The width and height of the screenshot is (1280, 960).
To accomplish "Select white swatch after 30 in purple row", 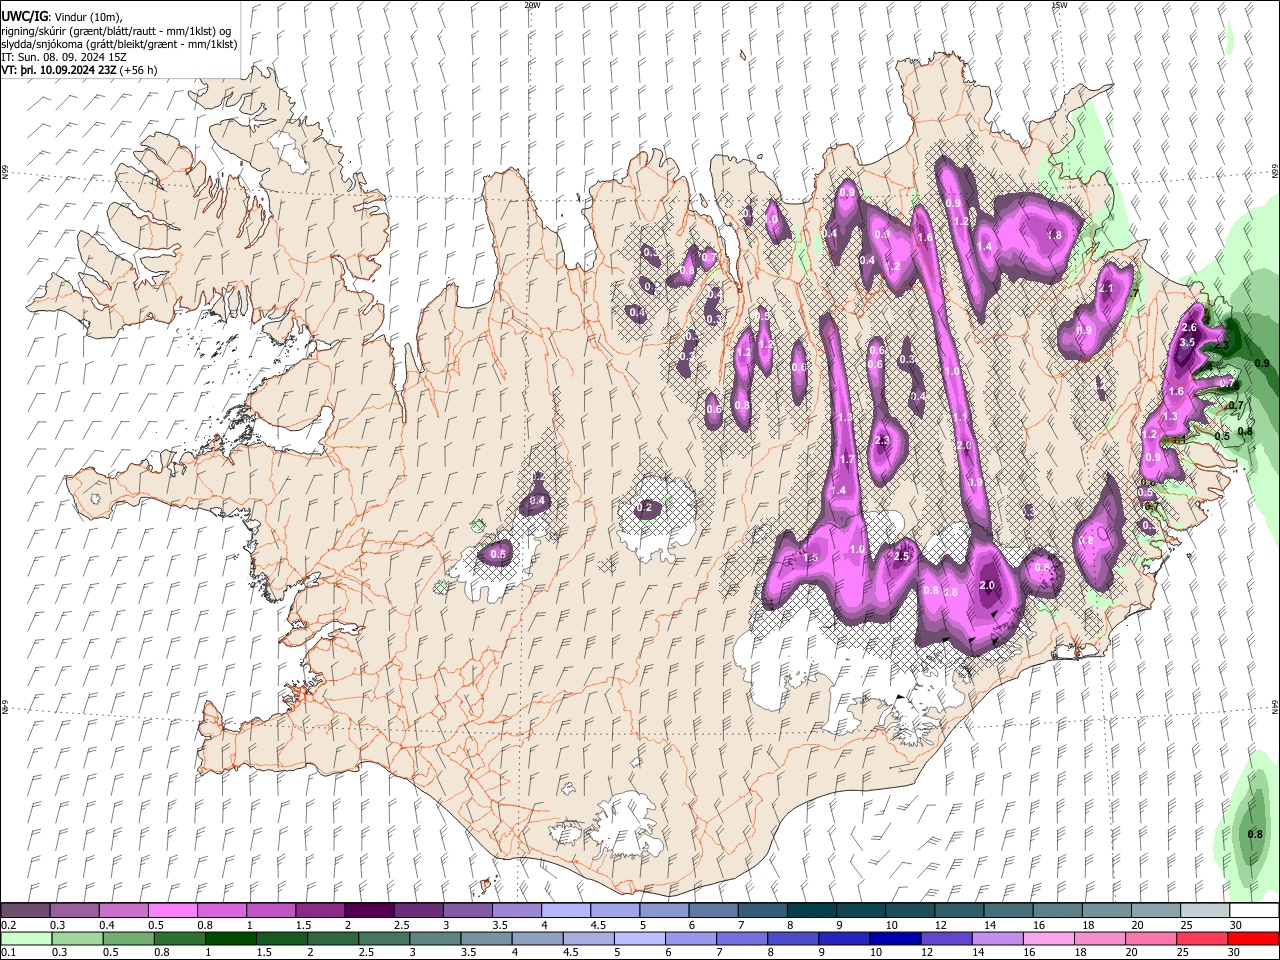I will point(1254,911).
